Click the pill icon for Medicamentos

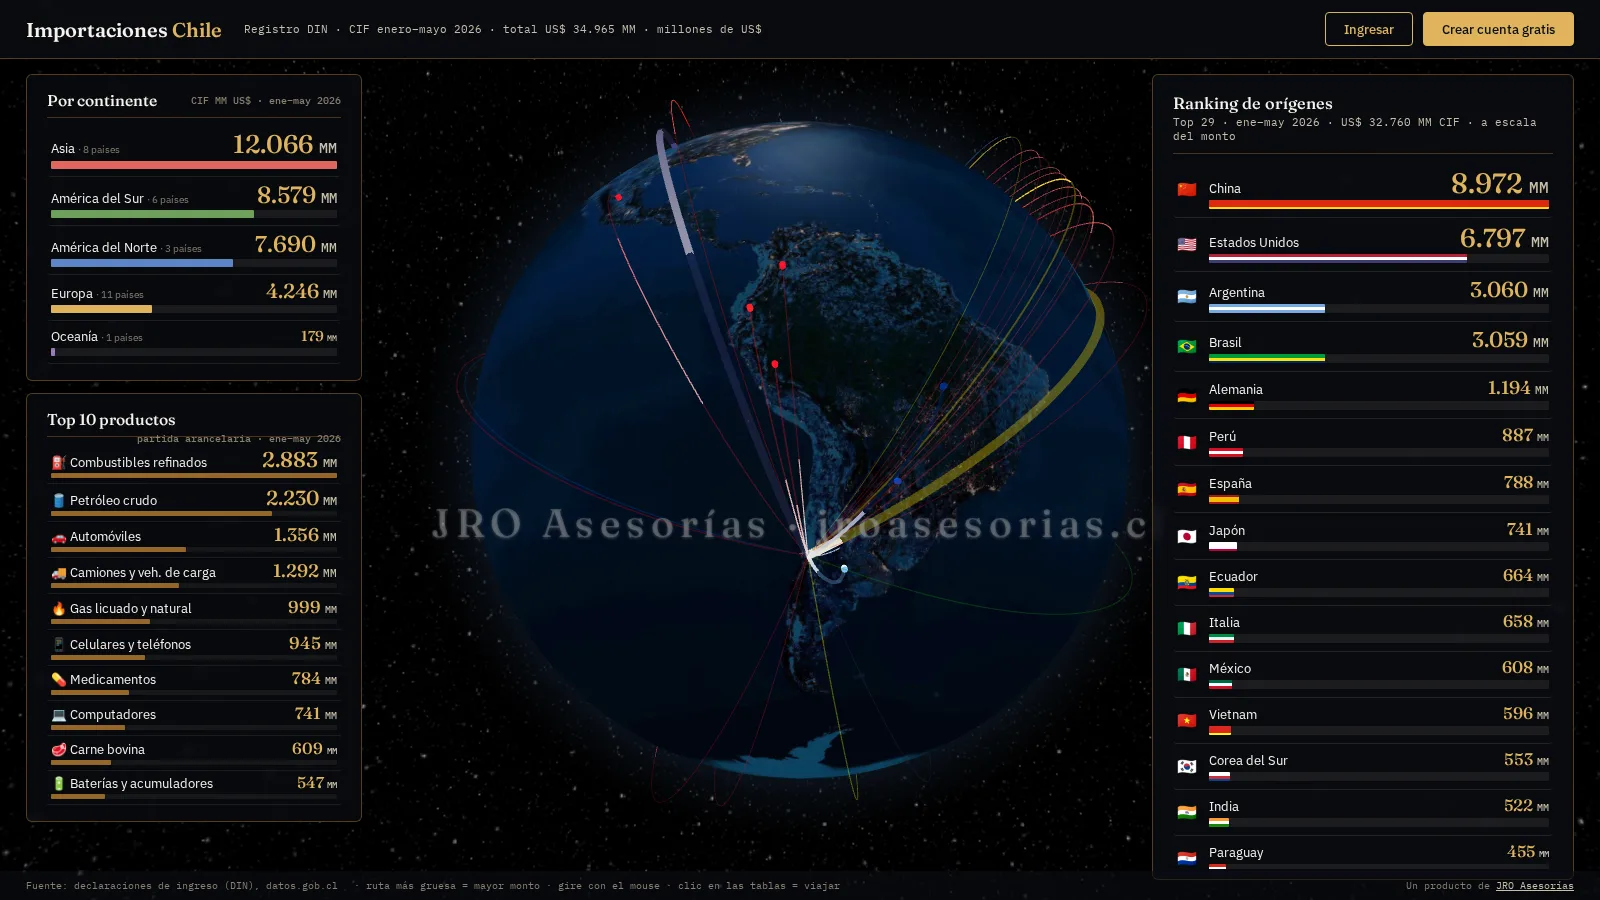(x=58, y=680)
